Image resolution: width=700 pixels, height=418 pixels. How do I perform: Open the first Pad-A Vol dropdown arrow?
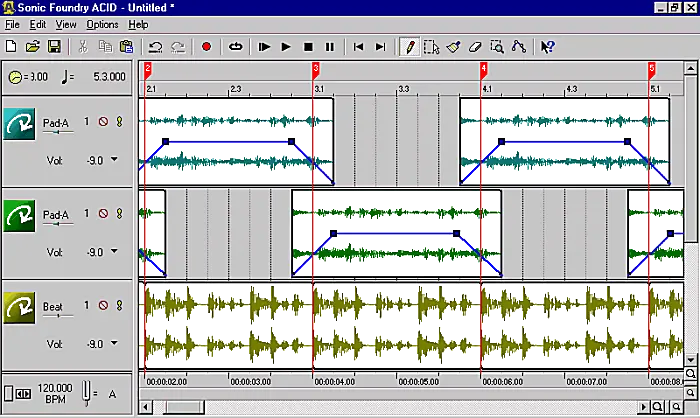click(114, 159)
